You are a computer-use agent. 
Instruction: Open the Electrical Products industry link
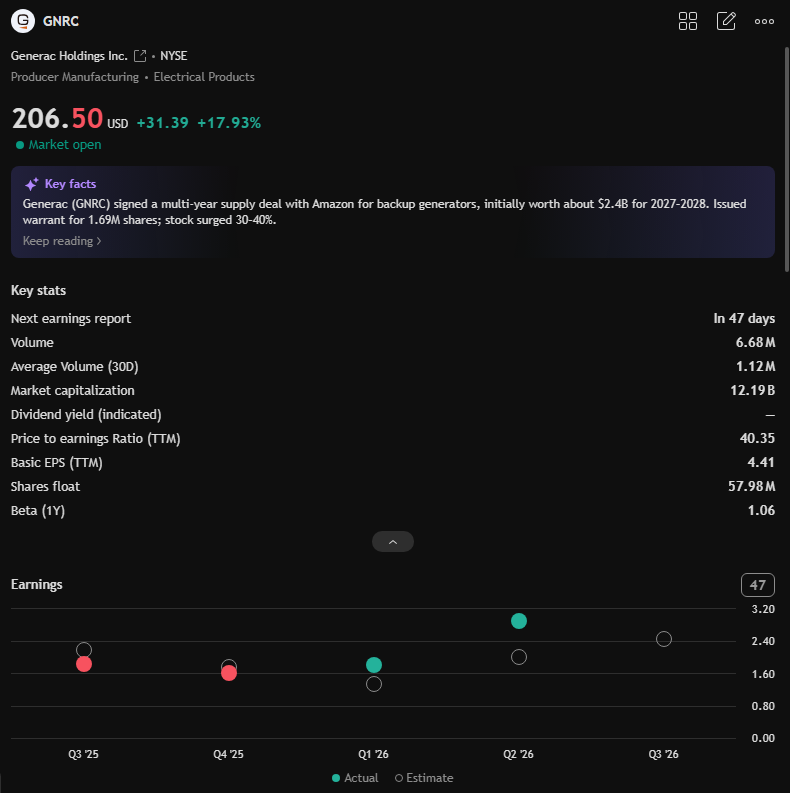(x=204, y=77)
